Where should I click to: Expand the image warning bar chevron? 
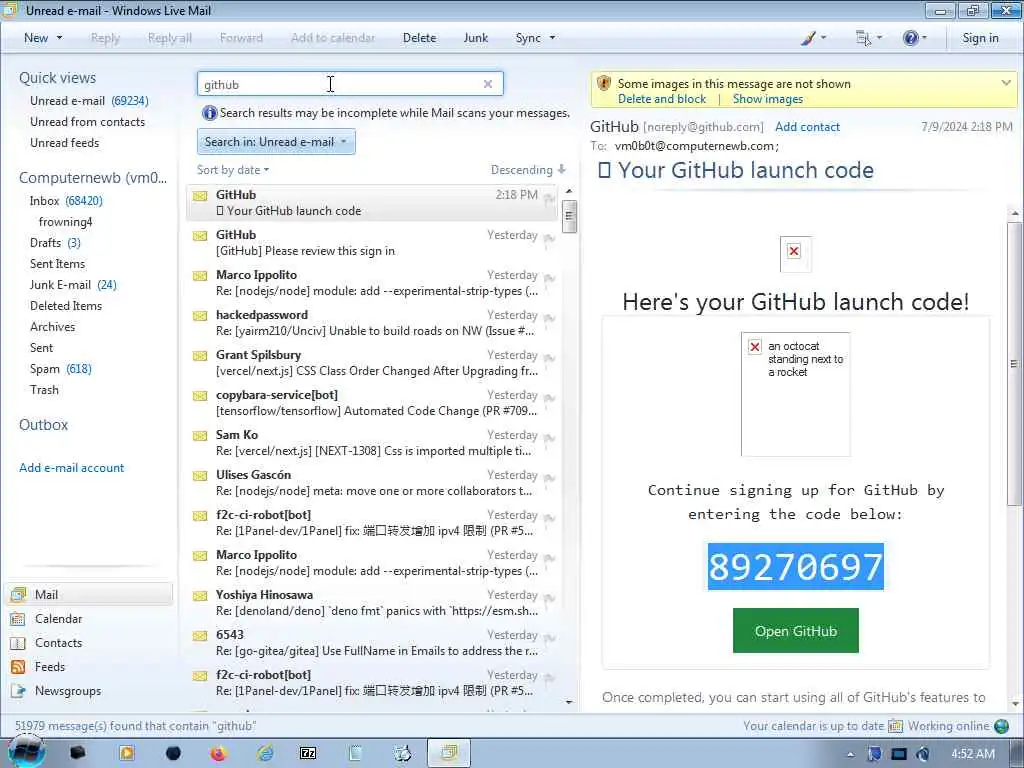[x=1006, y=83]
